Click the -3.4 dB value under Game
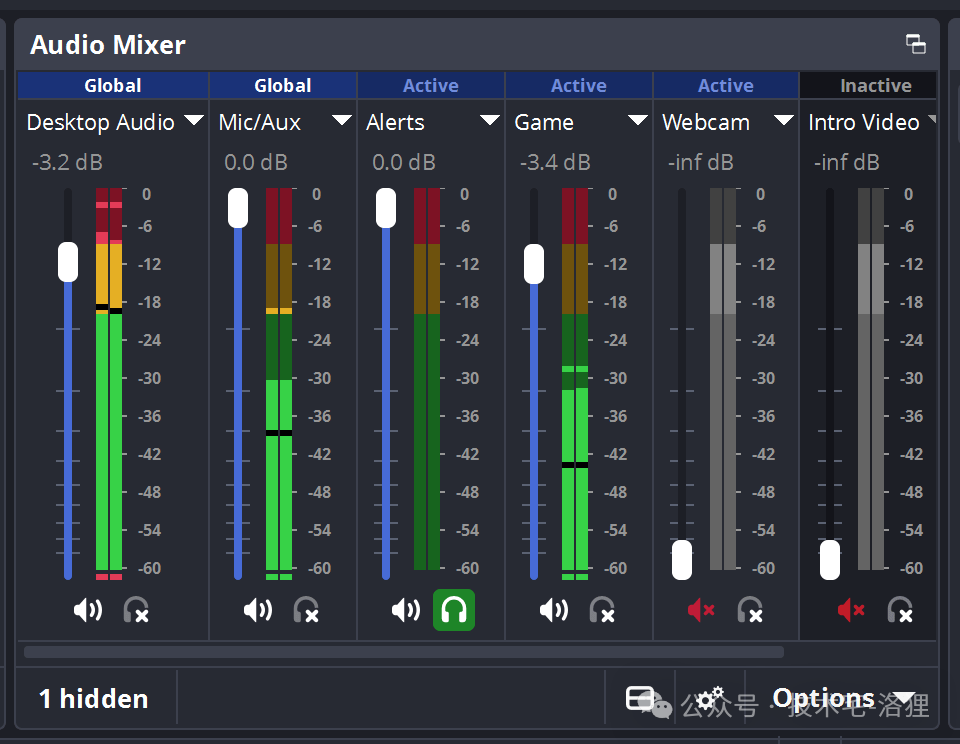This screenshot has width=960, height=744. click(x=555, y=162)
